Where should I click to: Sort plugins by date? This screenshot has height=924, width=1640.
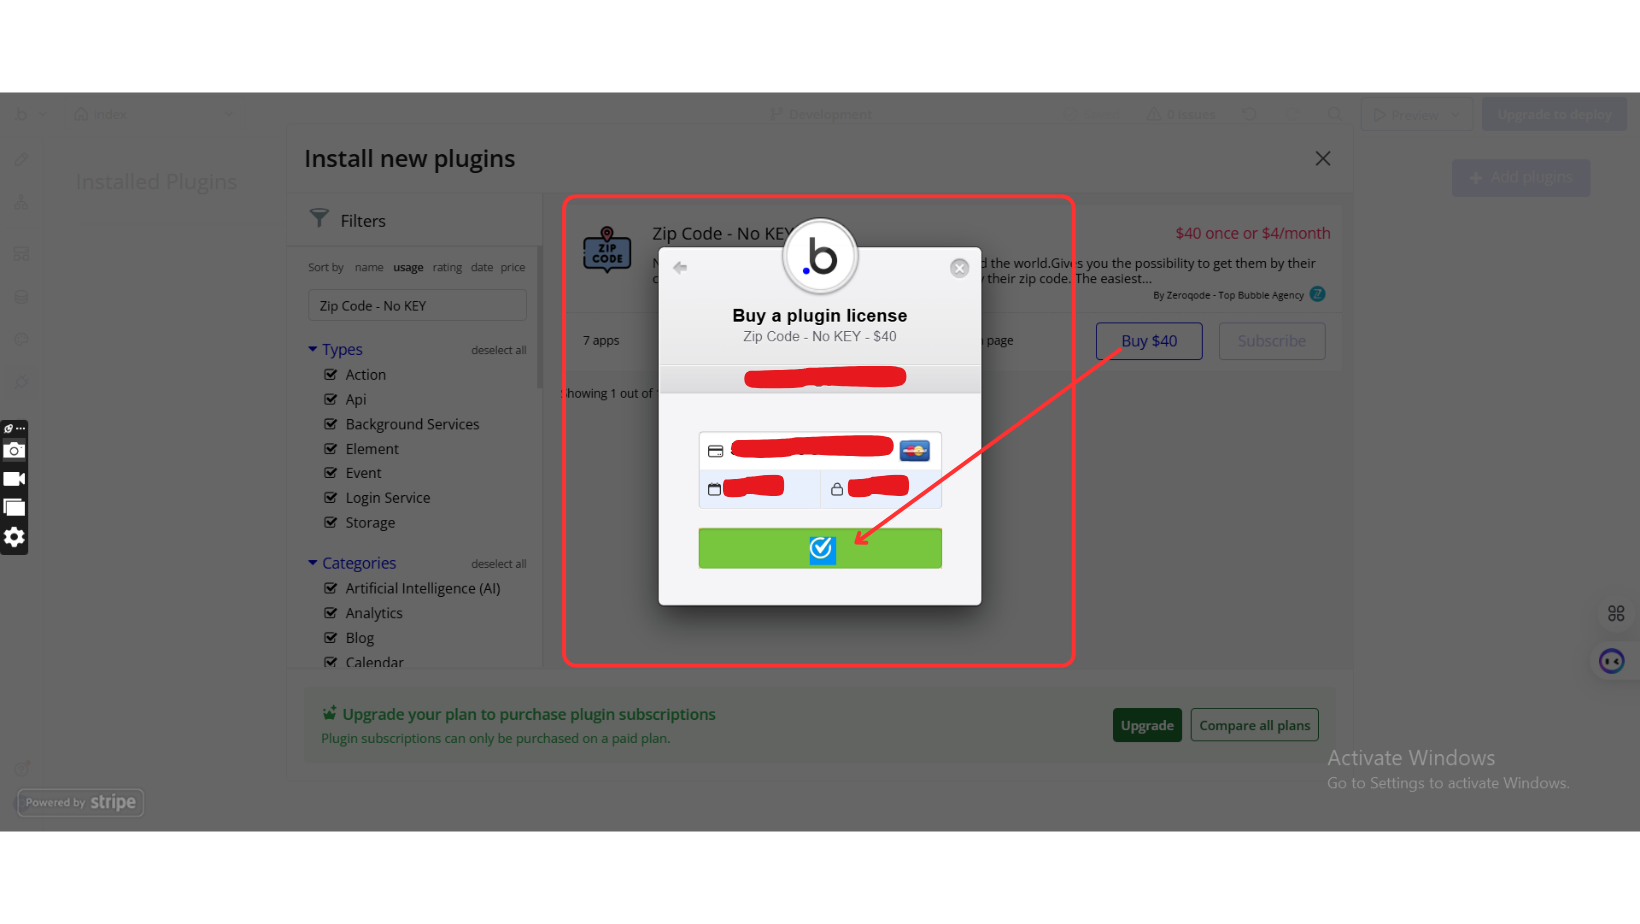pyautogui.click(x=482, y=267)
